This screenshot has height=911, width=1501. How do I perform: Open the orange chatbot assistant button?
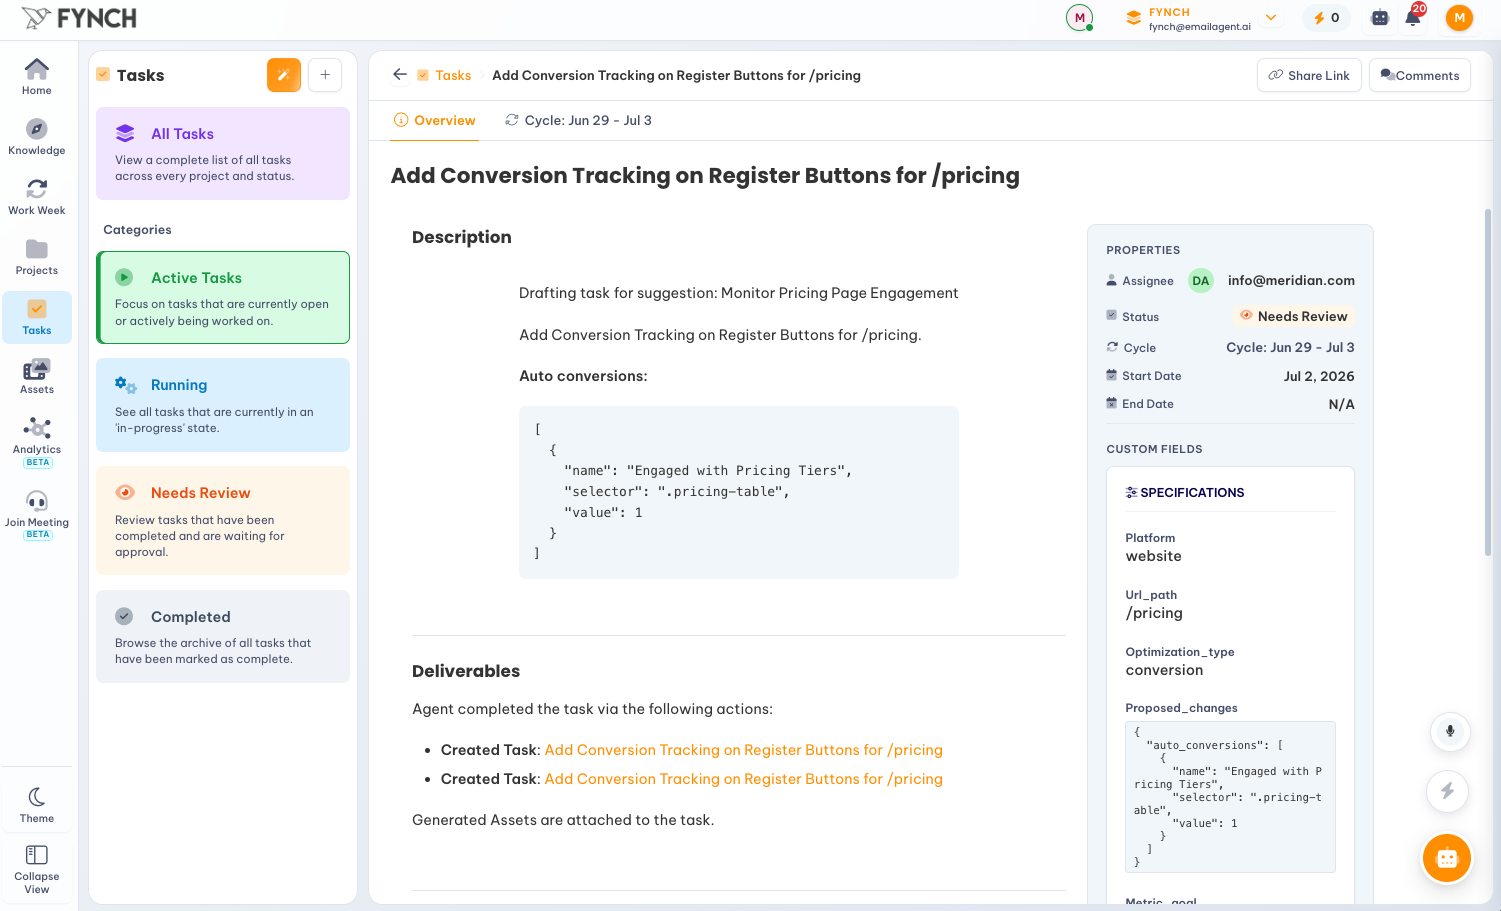(1447, 858)
